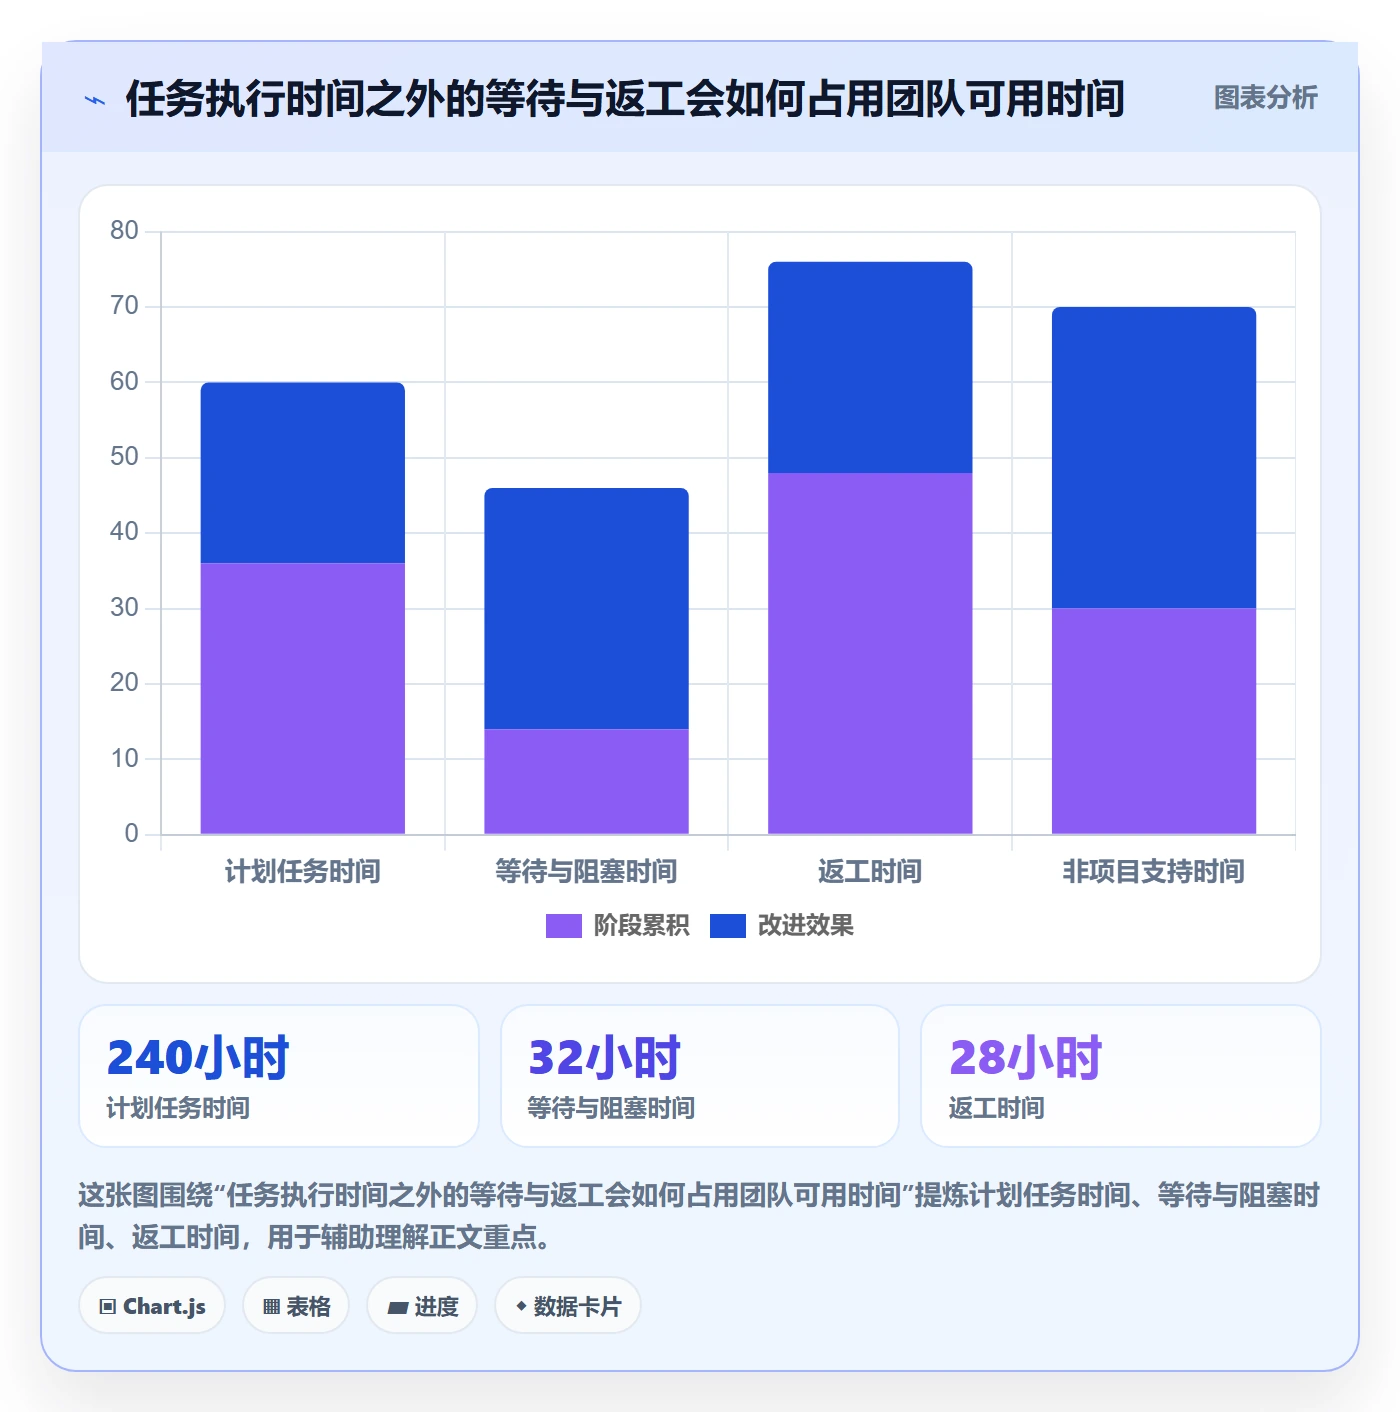The image size is (1400, 1412).
Task: Click the blue segment of 返工时间 bar
Action: [870, 367]
